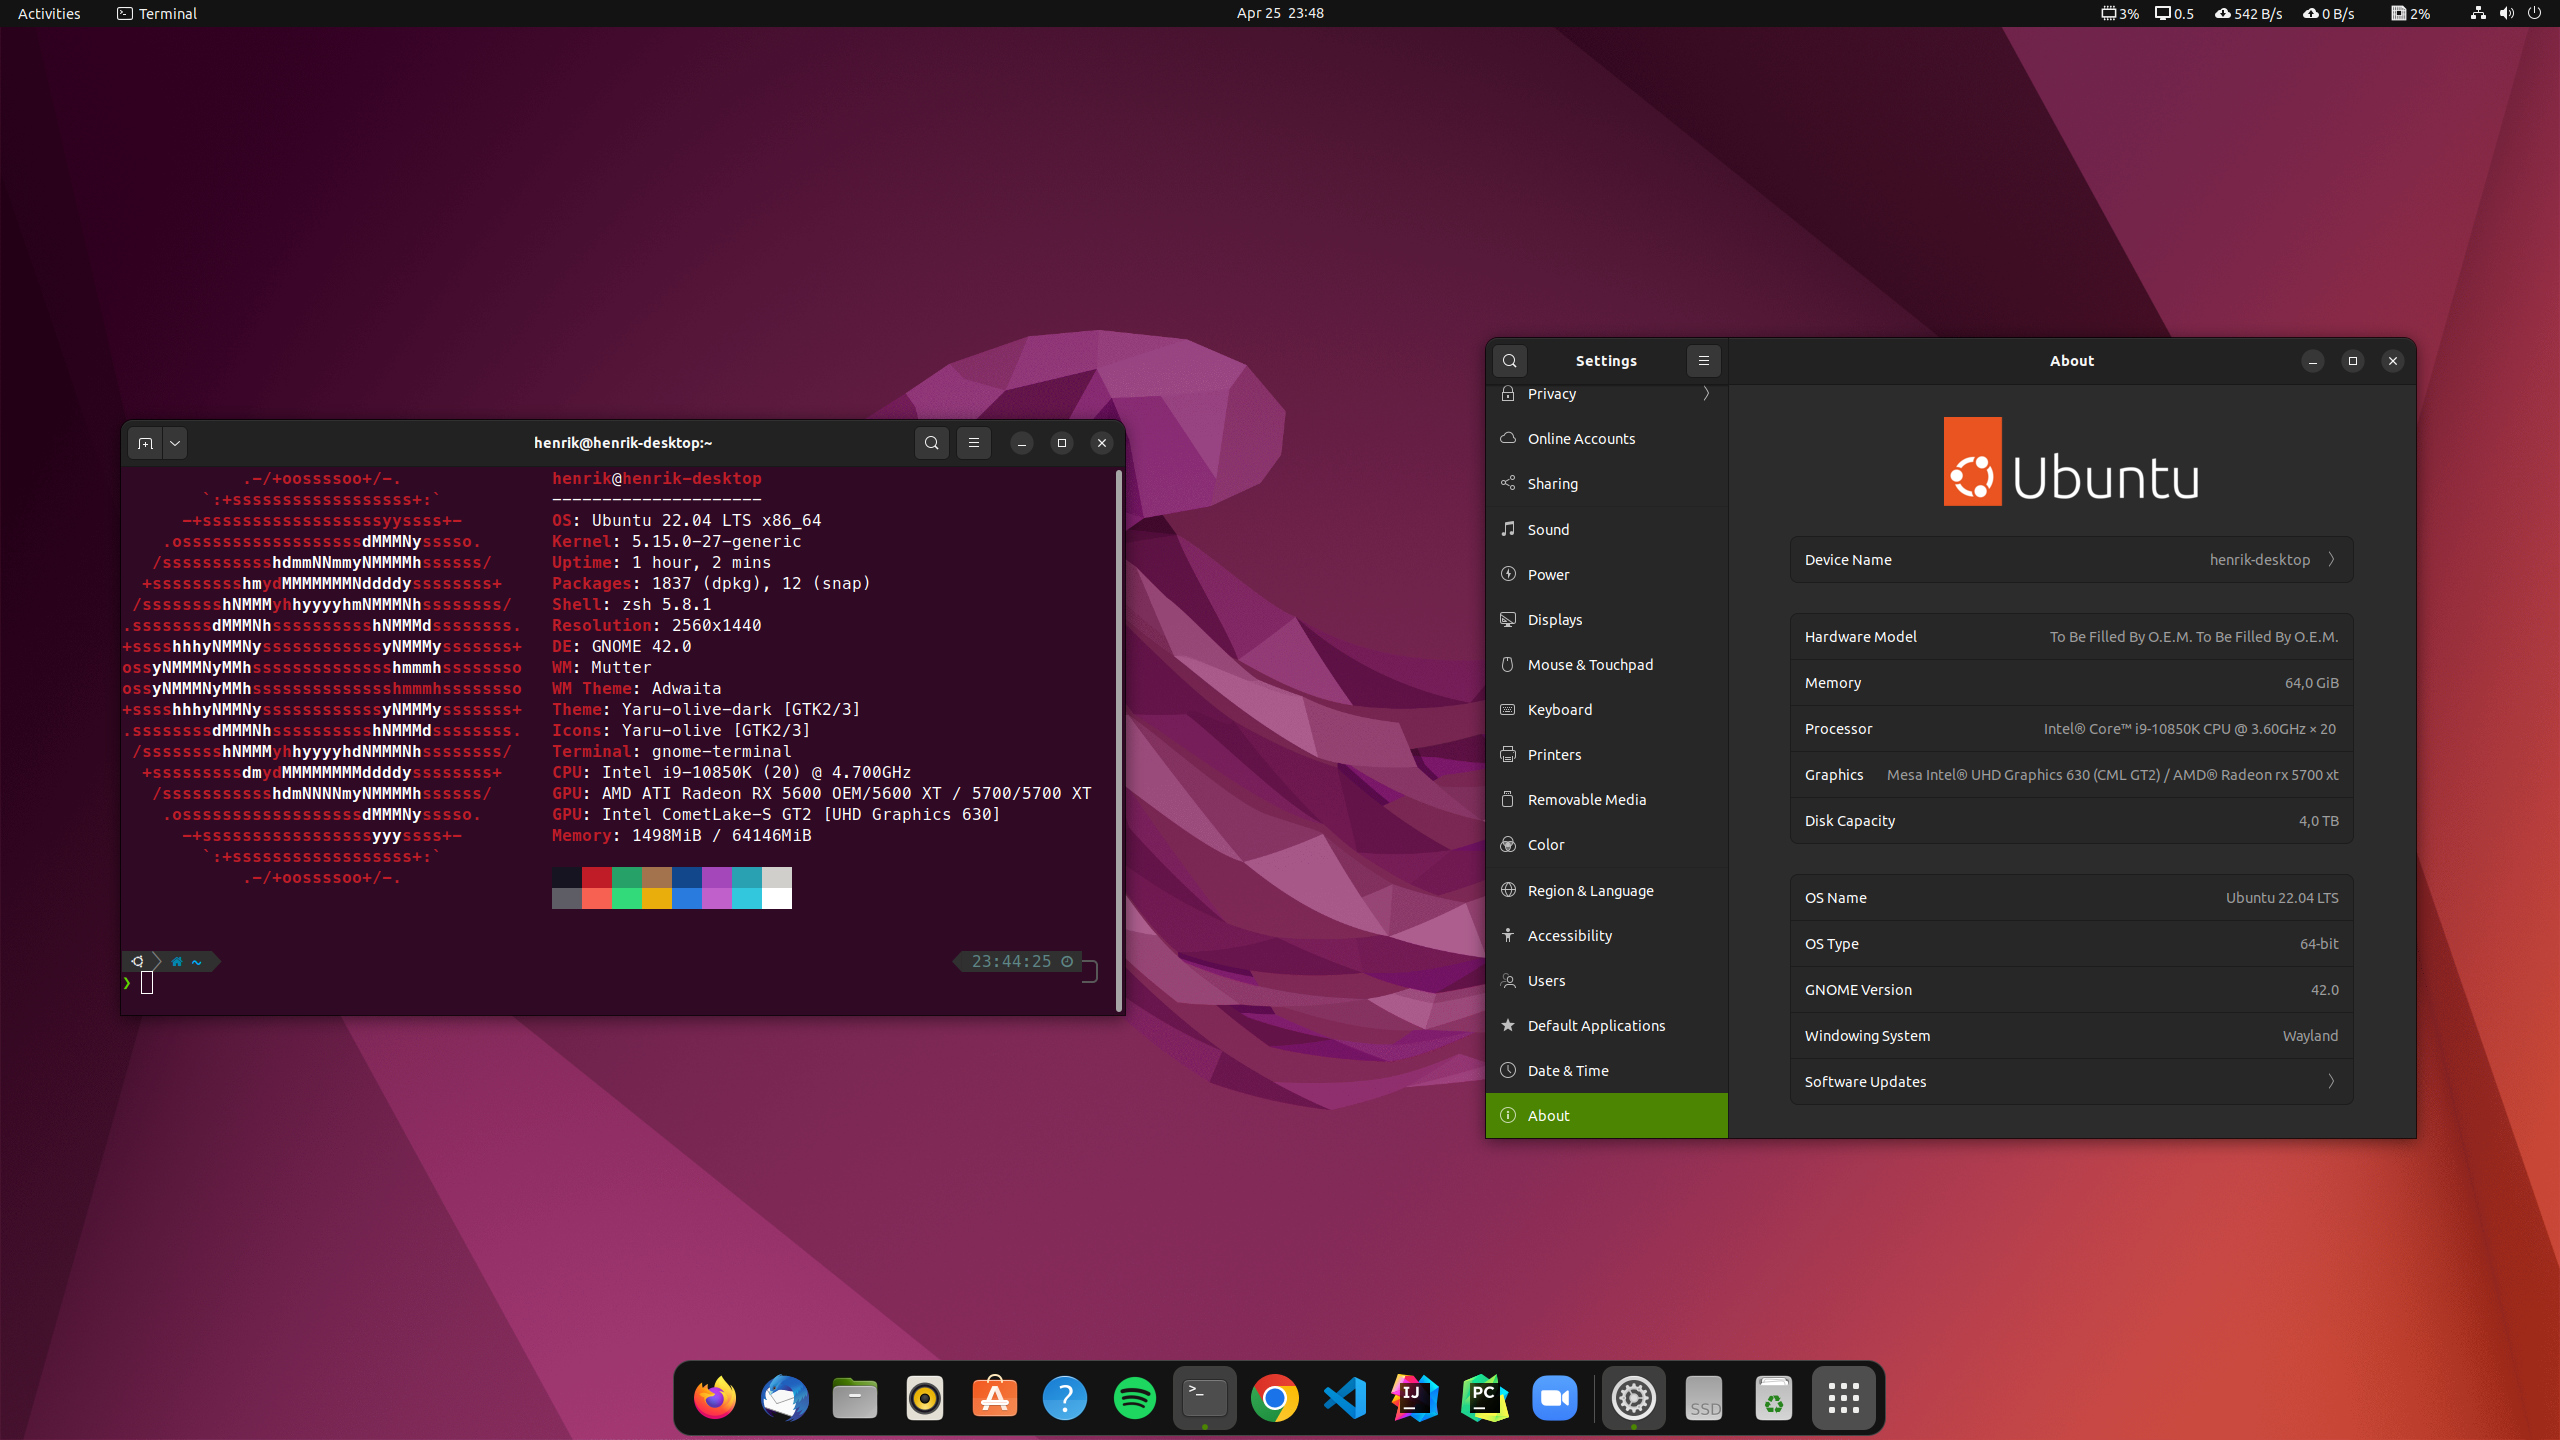Screen dimensions: 2560x1440
Task: Launch PyCharm from the dock
Action: (x=1484, y=1398)
